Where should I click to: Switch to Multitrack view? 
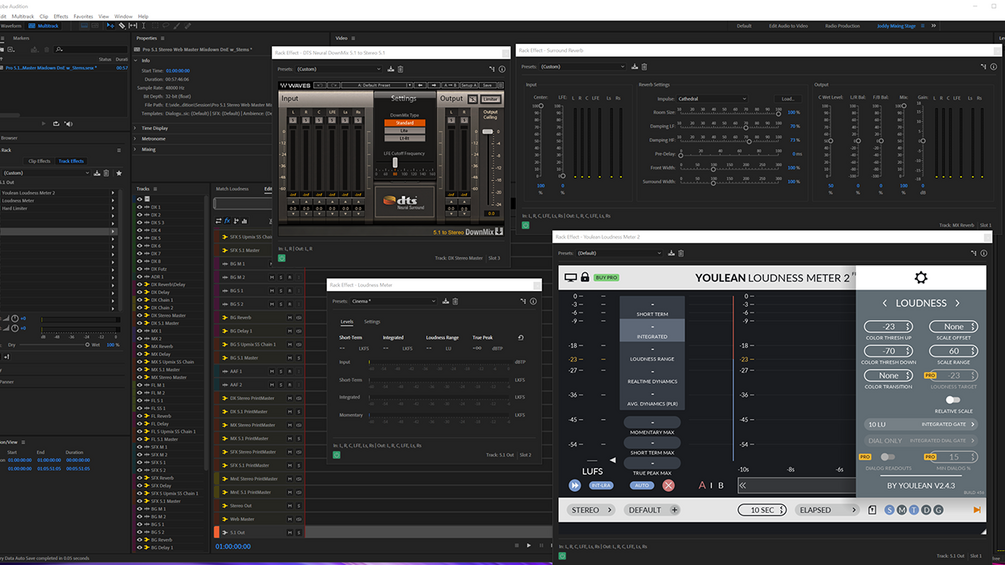point(44,26)
